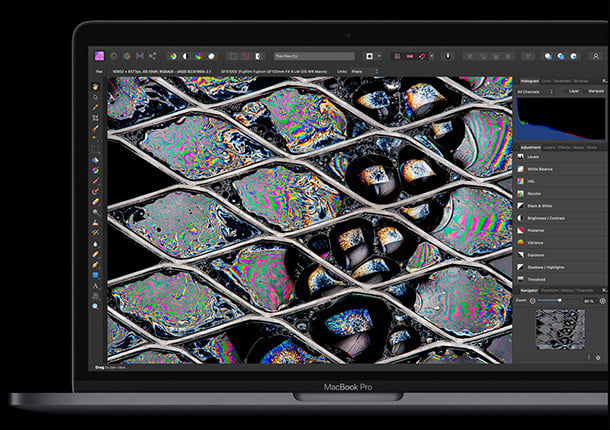Toggle Snapping with the magnet icon
610x430 pixels.
[x=422, y=56]
